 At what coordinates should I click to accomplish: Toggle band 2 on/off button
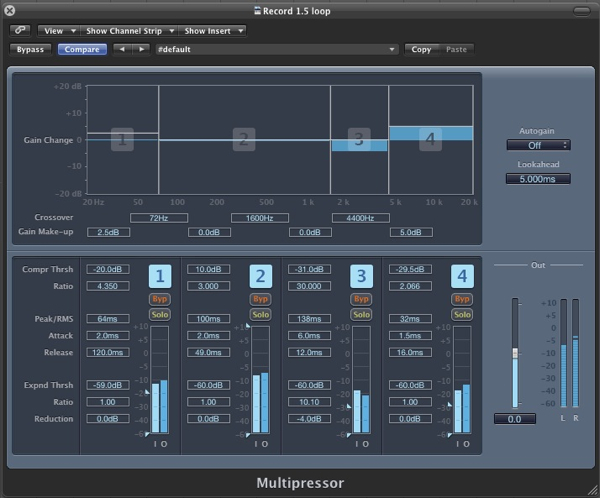261,276
